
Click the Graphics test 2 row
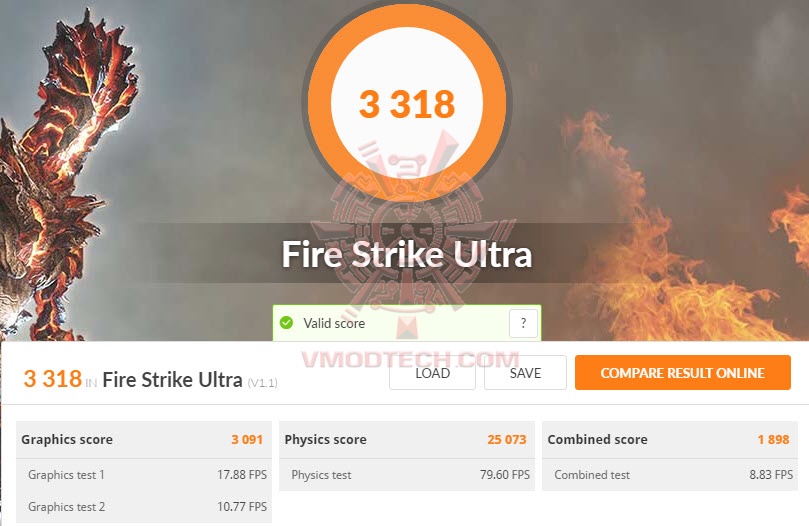point(144,507)
